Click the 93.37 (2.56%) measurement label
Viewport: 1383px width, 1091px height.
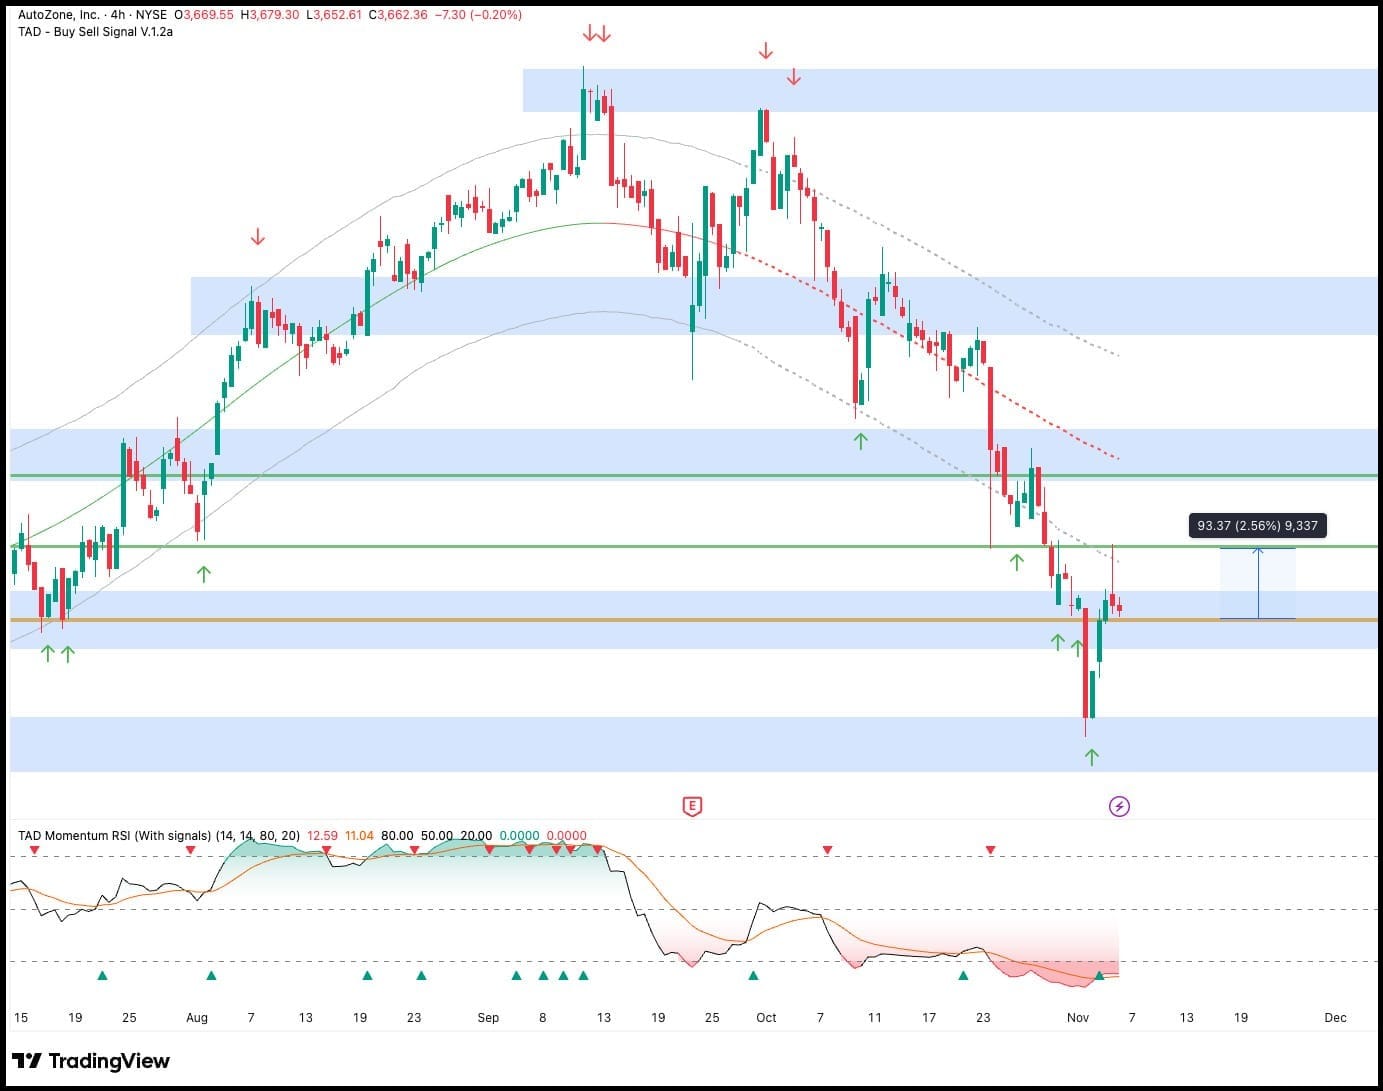(x=1259, y=524)
